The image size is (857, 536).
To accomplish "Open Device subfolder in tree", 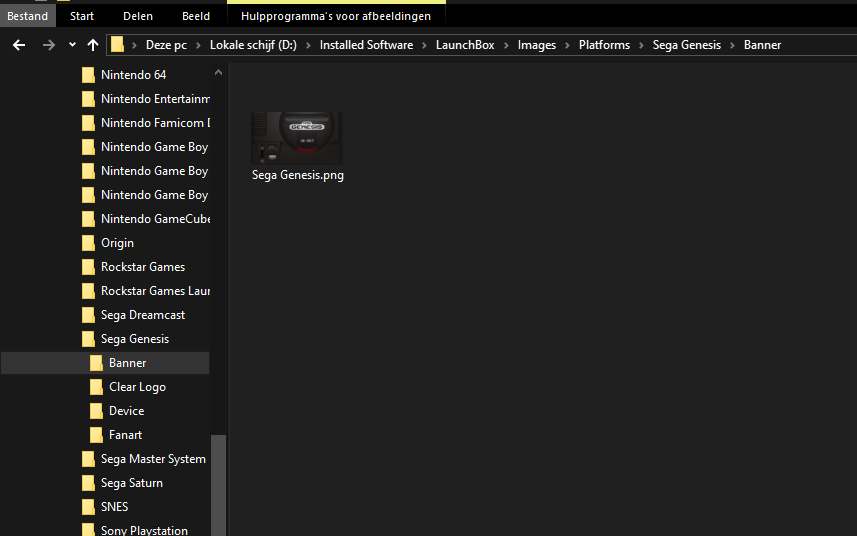I will tap(126, 411).
